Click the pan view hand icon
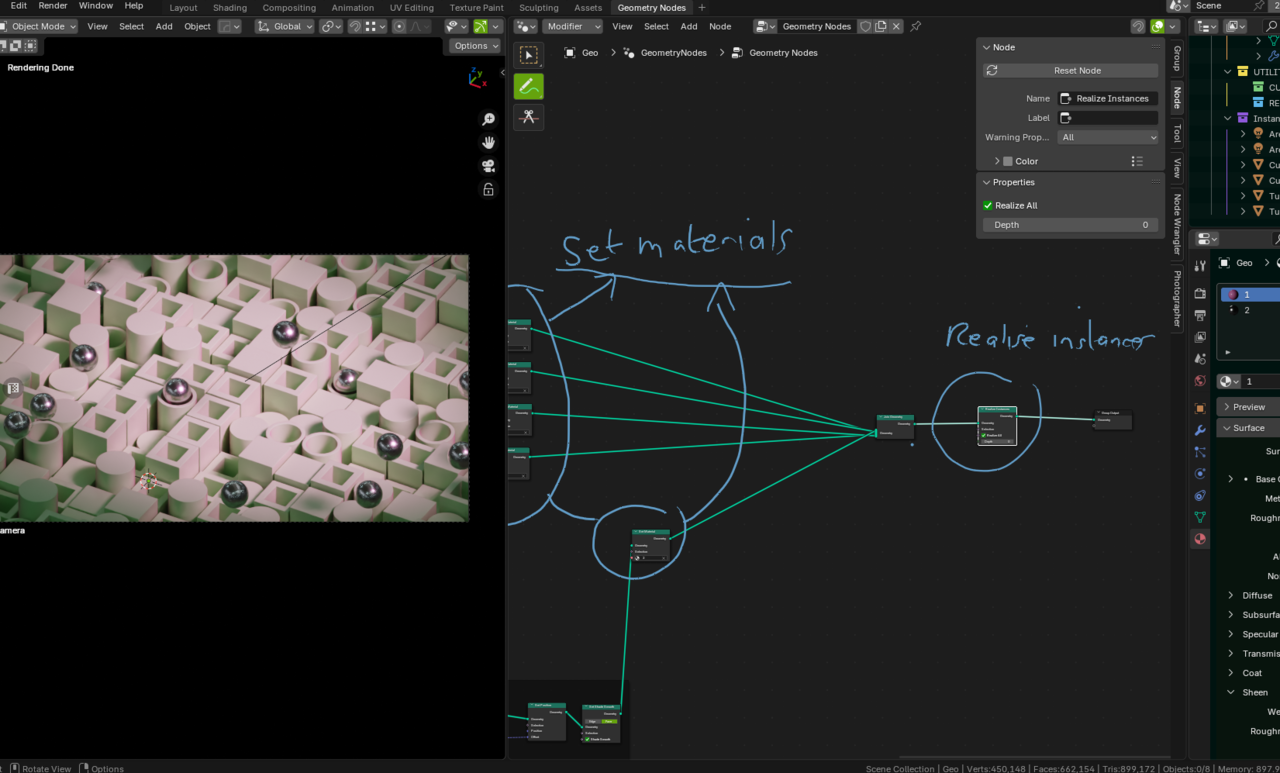The height and width of the screenshot is (773, 1280). (x=488, y=142)
